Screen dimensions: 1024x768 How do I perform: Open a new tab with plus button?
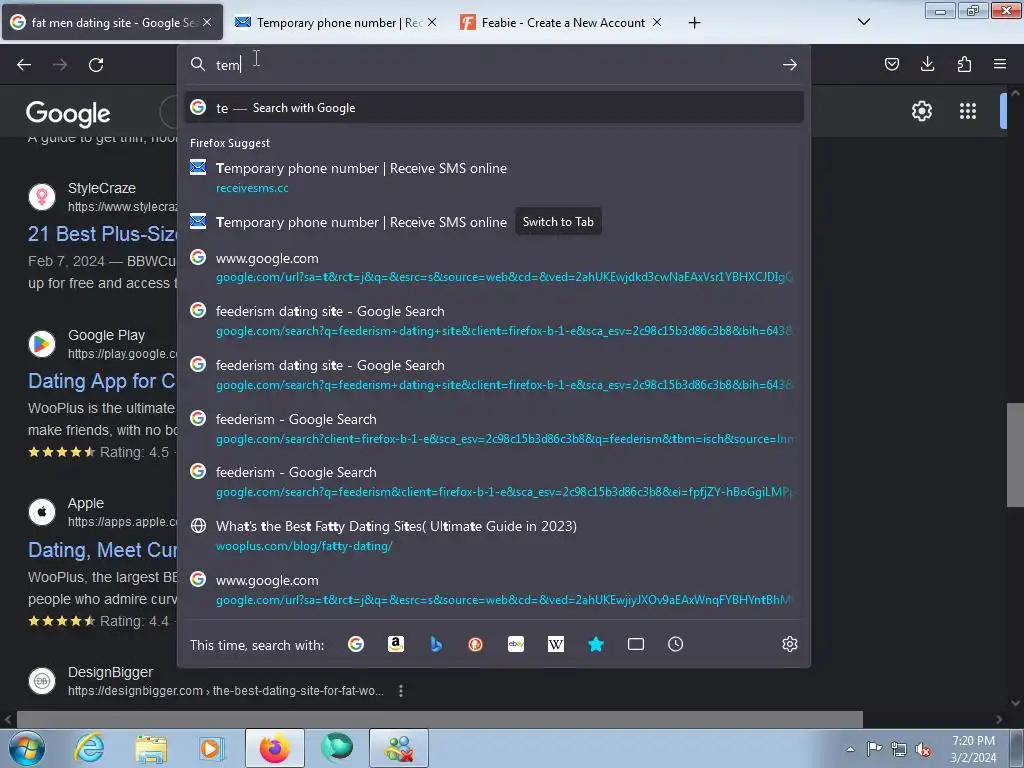pos(694,23)
